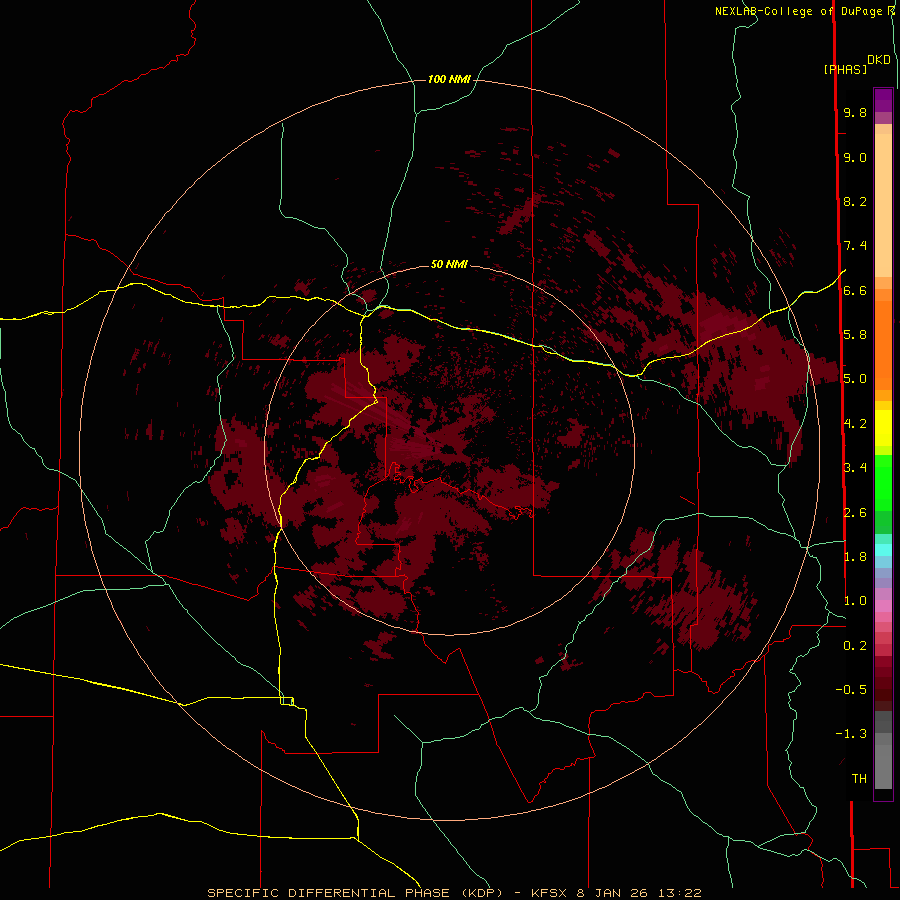Click the 3.4 value on the color scale
900x900 pixels.
pyautogui.click(x=855, y=468)
